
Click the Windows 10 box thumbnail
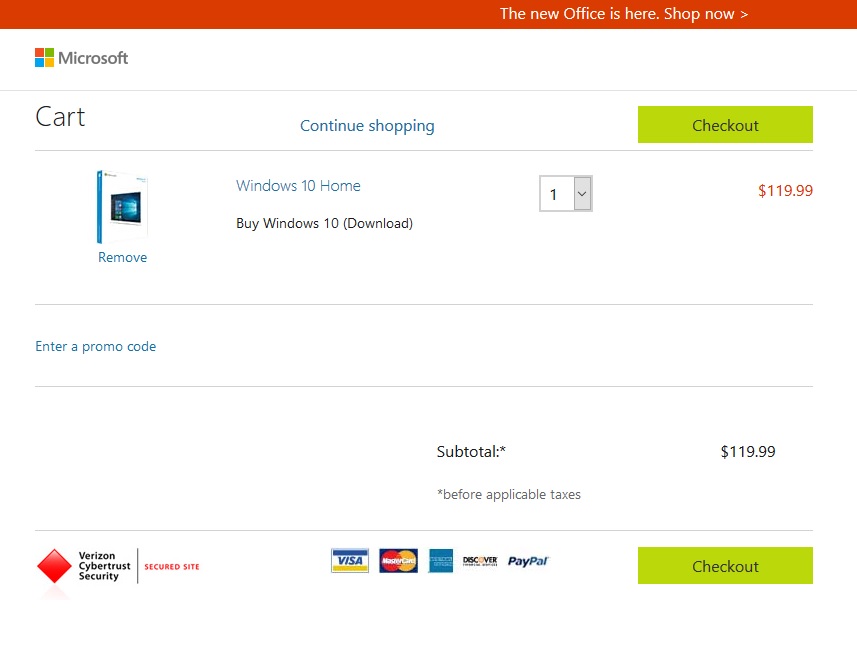pos(122,207)
